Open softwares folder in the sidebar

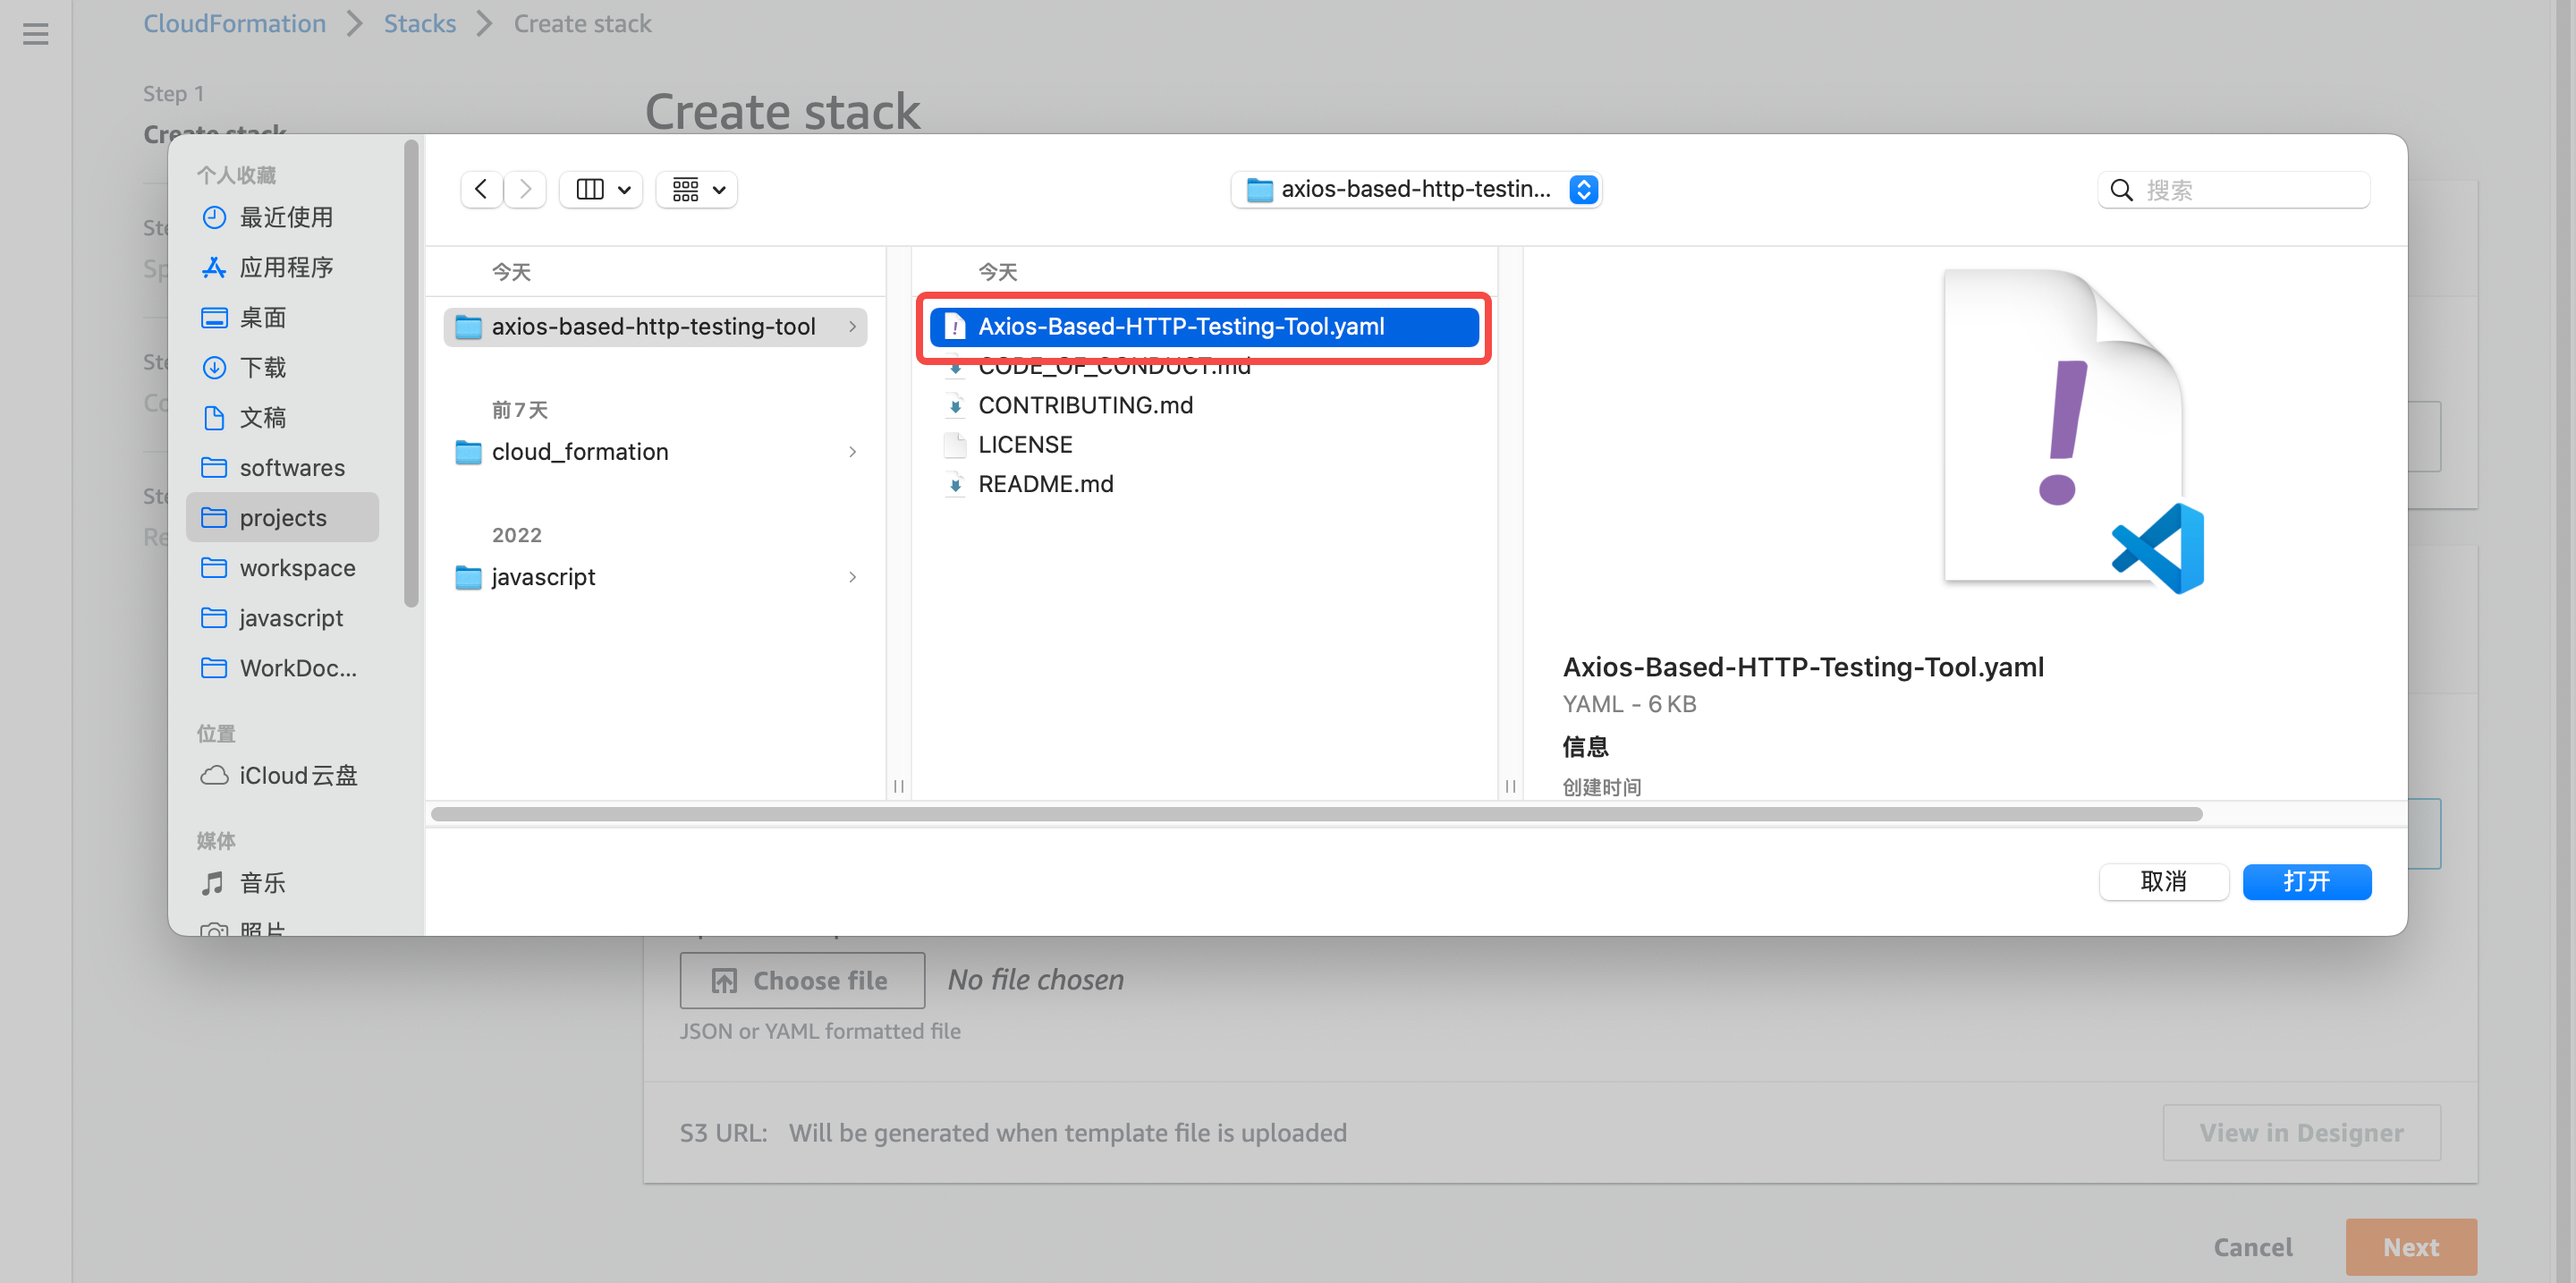[x=282, y=467]
